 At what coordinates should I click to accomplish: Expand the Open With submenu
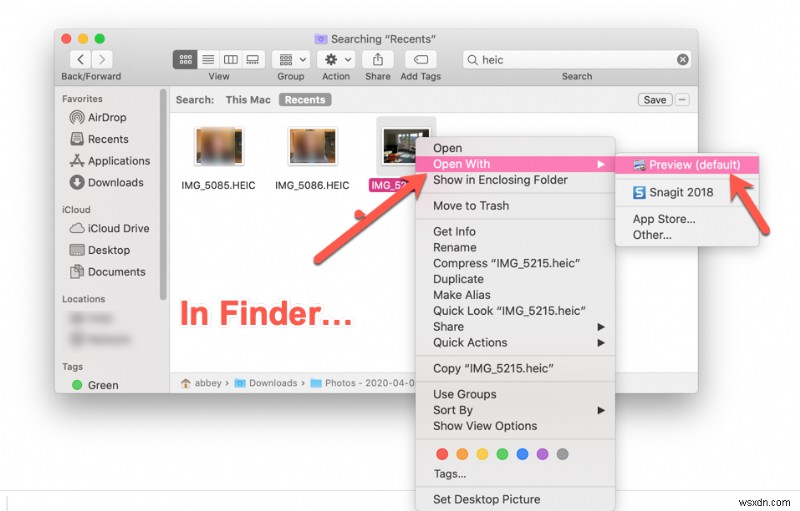point(515,164)
